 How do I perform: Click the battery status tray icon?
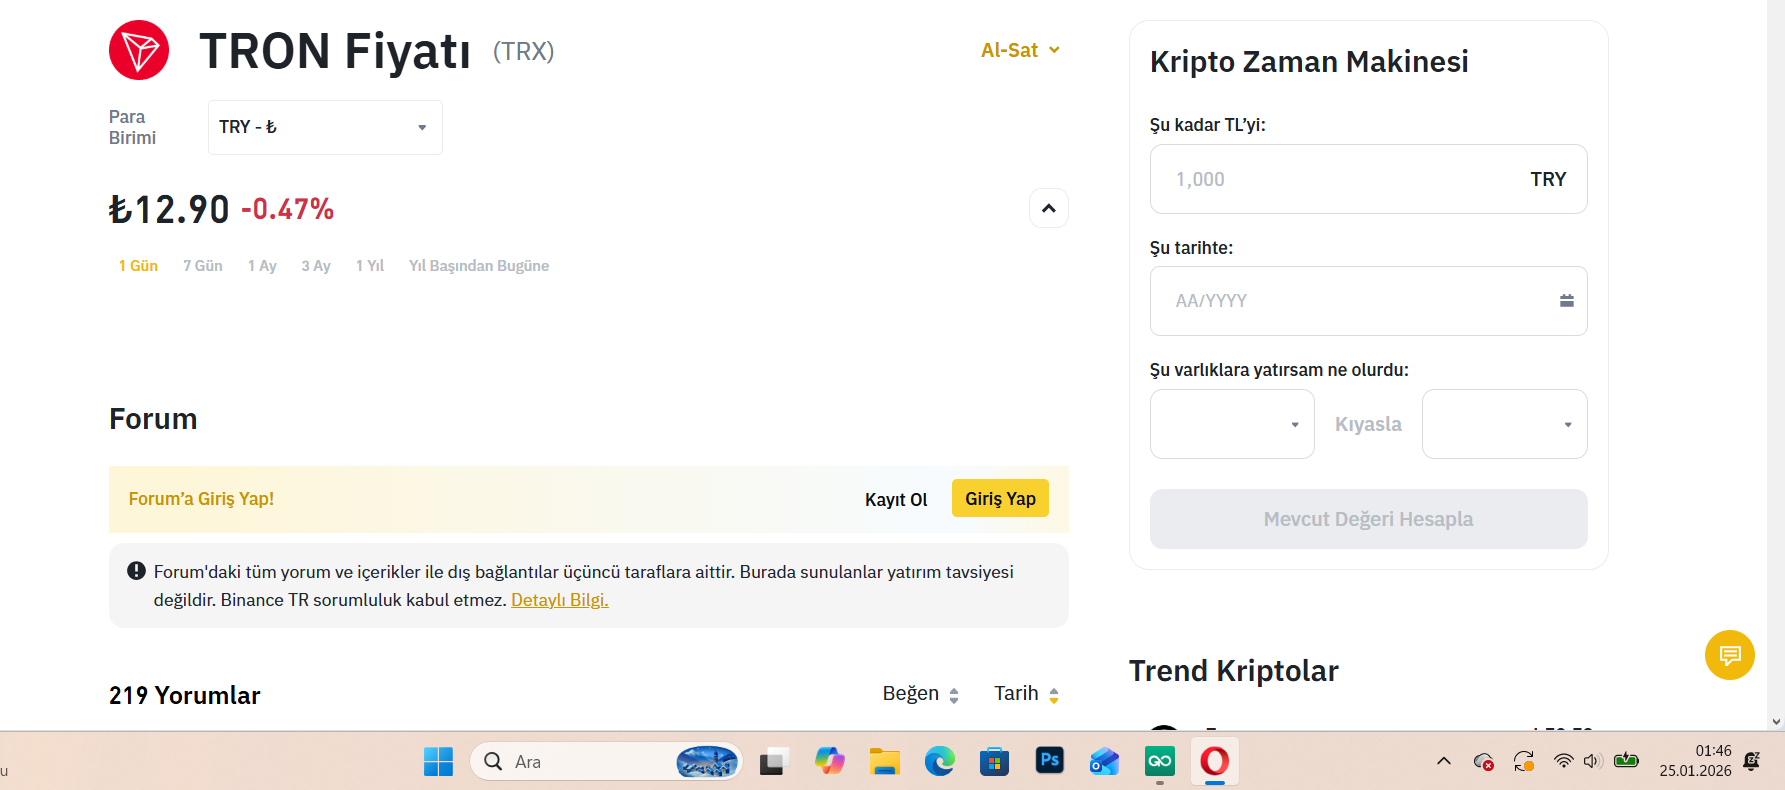1627,761
